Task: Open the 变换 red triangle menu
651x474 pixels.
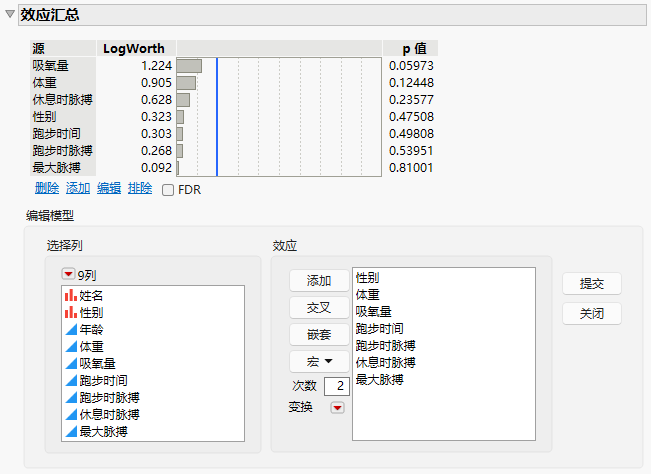Action: (337, 408)
